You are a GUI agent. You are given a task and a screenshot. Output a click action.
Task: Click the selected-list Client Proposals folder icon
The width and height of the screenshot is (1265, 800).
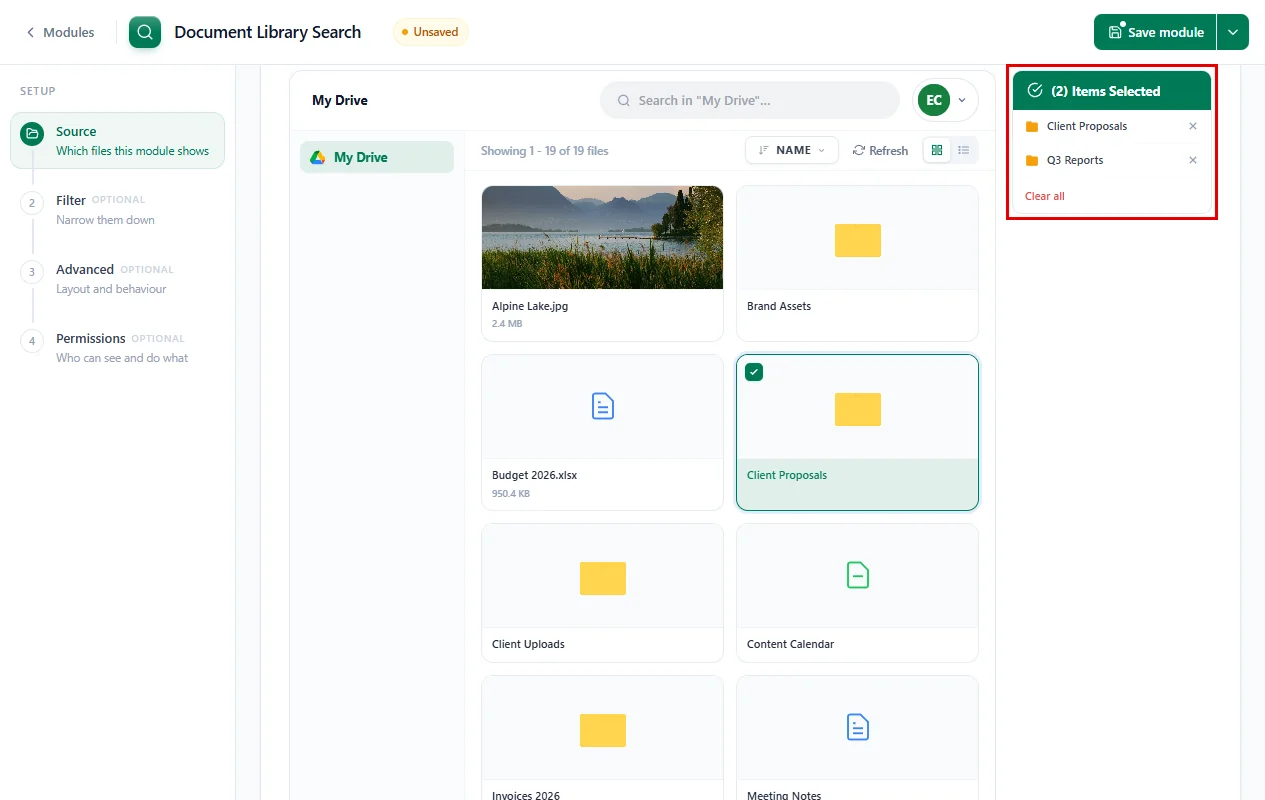tap(1032, 126)
